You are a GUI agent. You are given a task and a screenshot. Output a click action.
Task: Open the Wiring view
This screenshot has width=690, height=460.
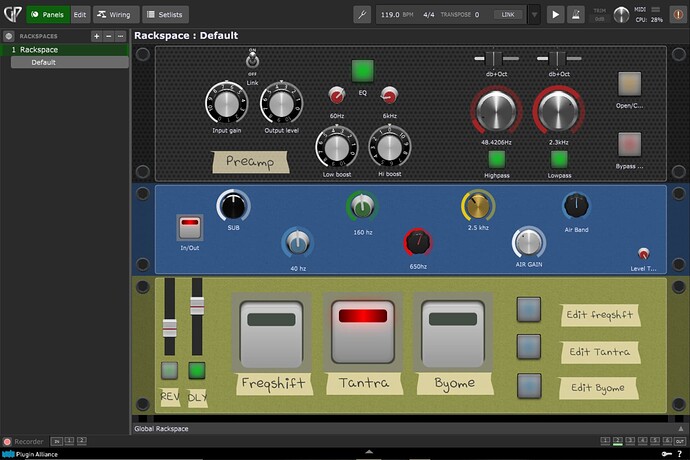[x=116, y=15]
